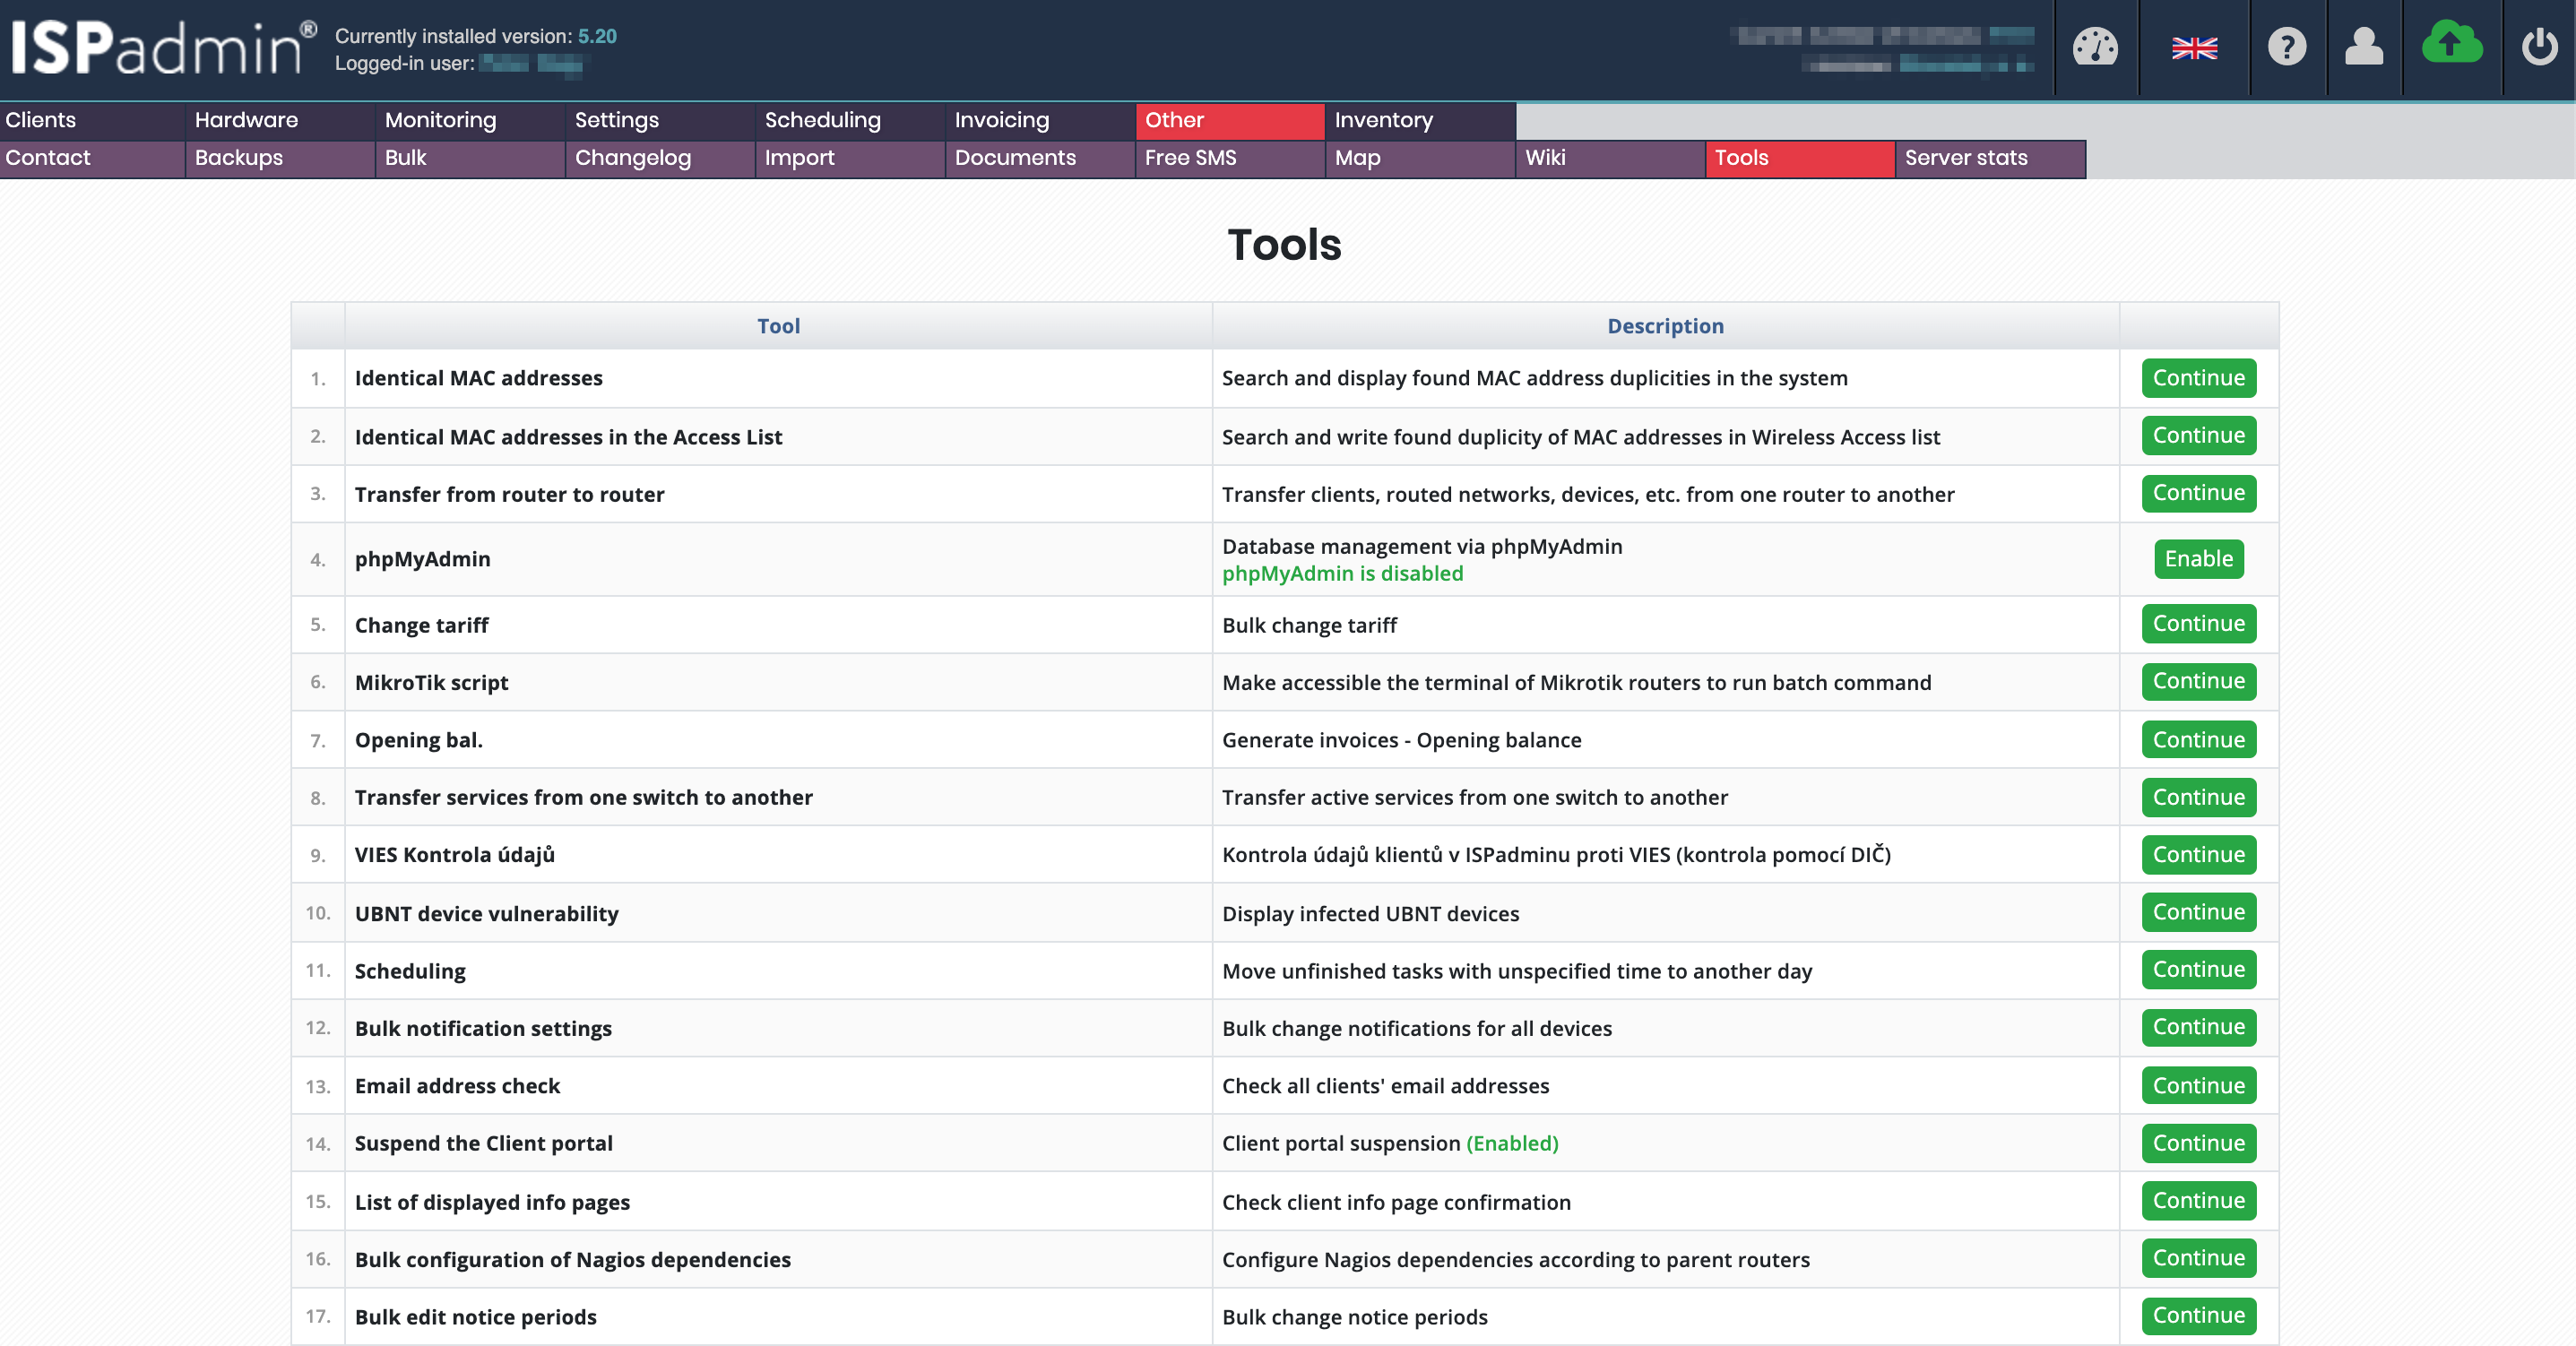Click 'Email address check' tool name
This screenshot has height=1346, width=2576.
(457, 1086)
